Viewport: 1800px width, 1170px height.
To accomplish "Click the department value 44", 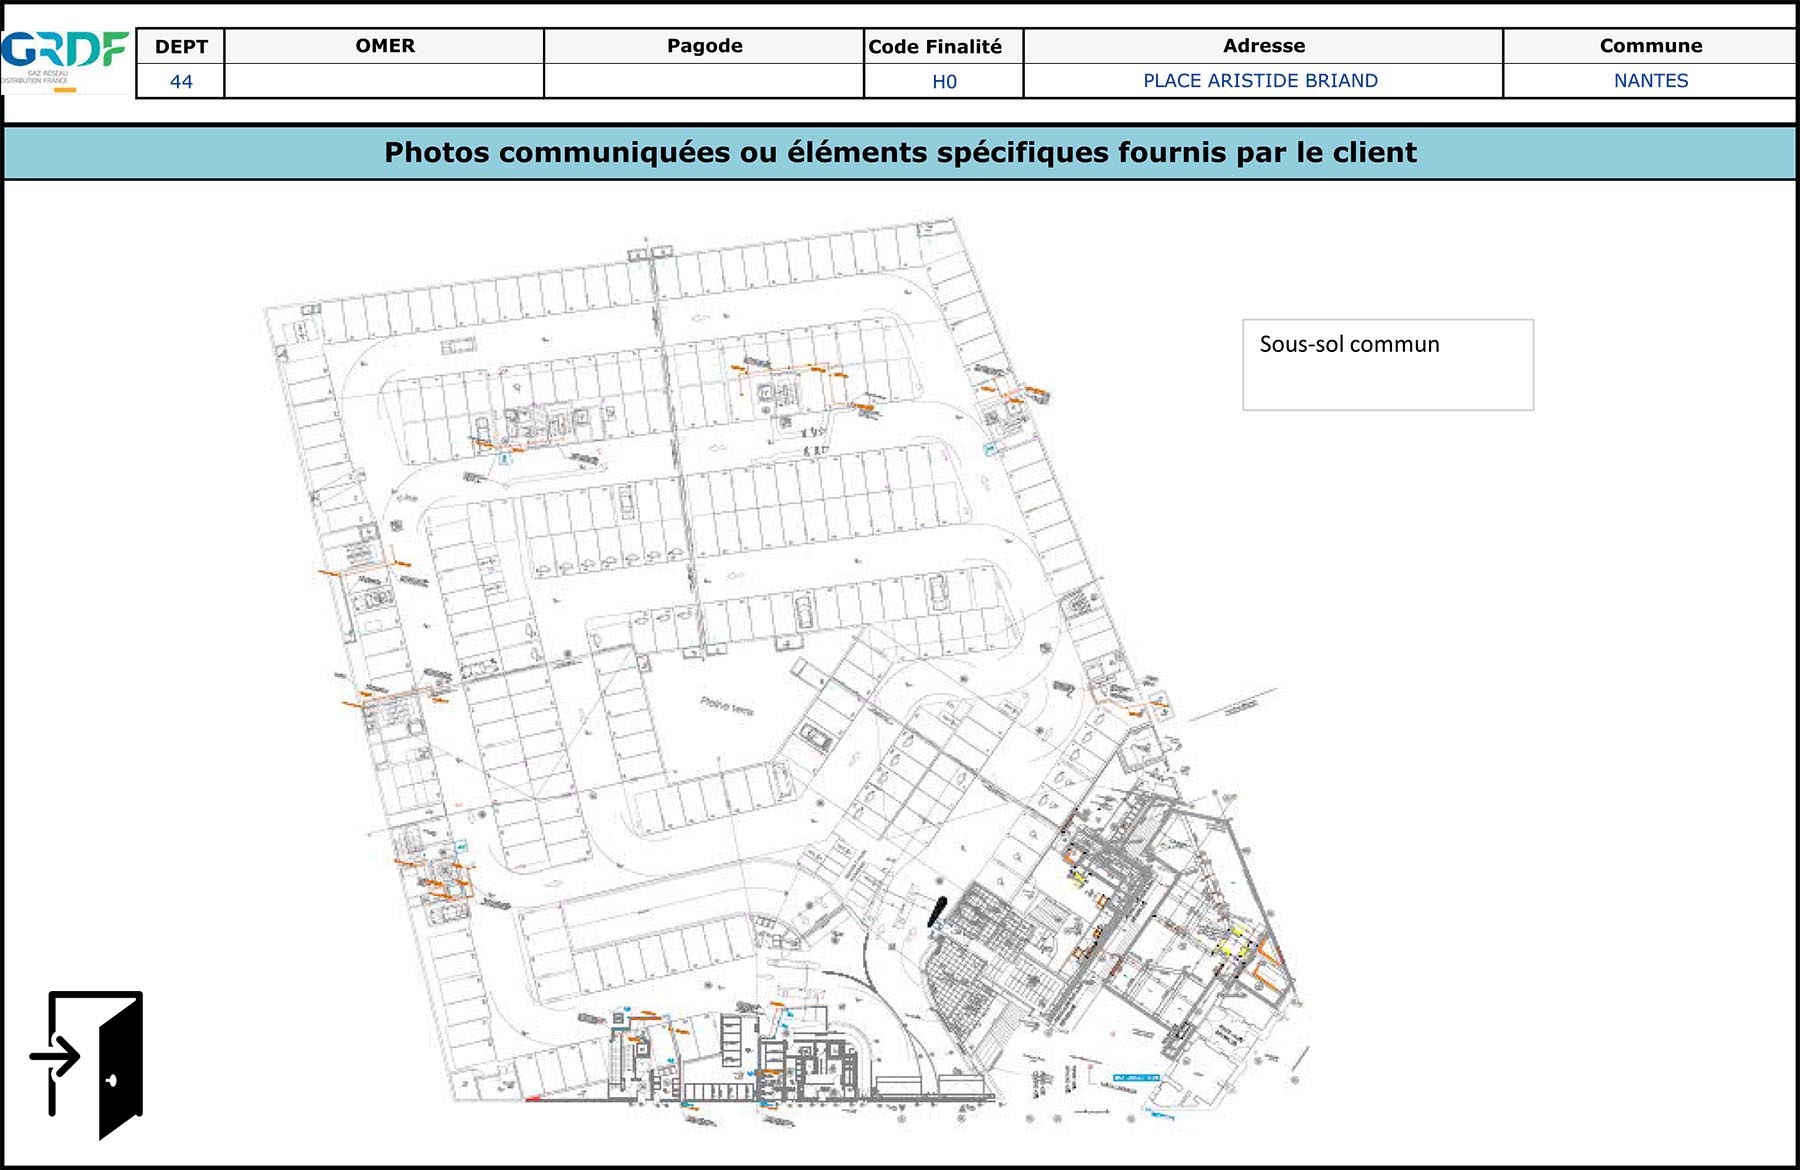I will 181,81.
